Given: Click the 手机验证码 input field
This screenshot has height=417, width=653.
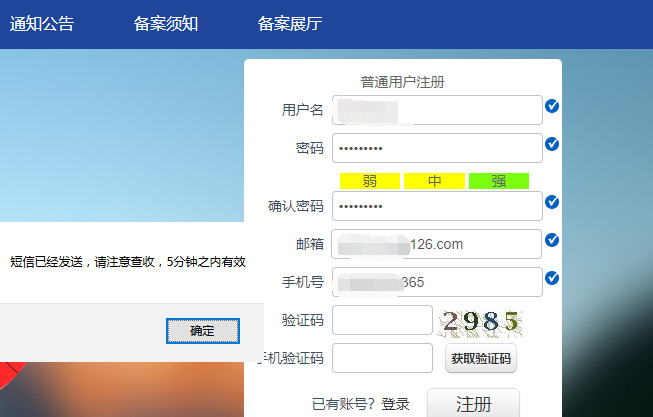Looking at the screenshot, I should (382, 358).
